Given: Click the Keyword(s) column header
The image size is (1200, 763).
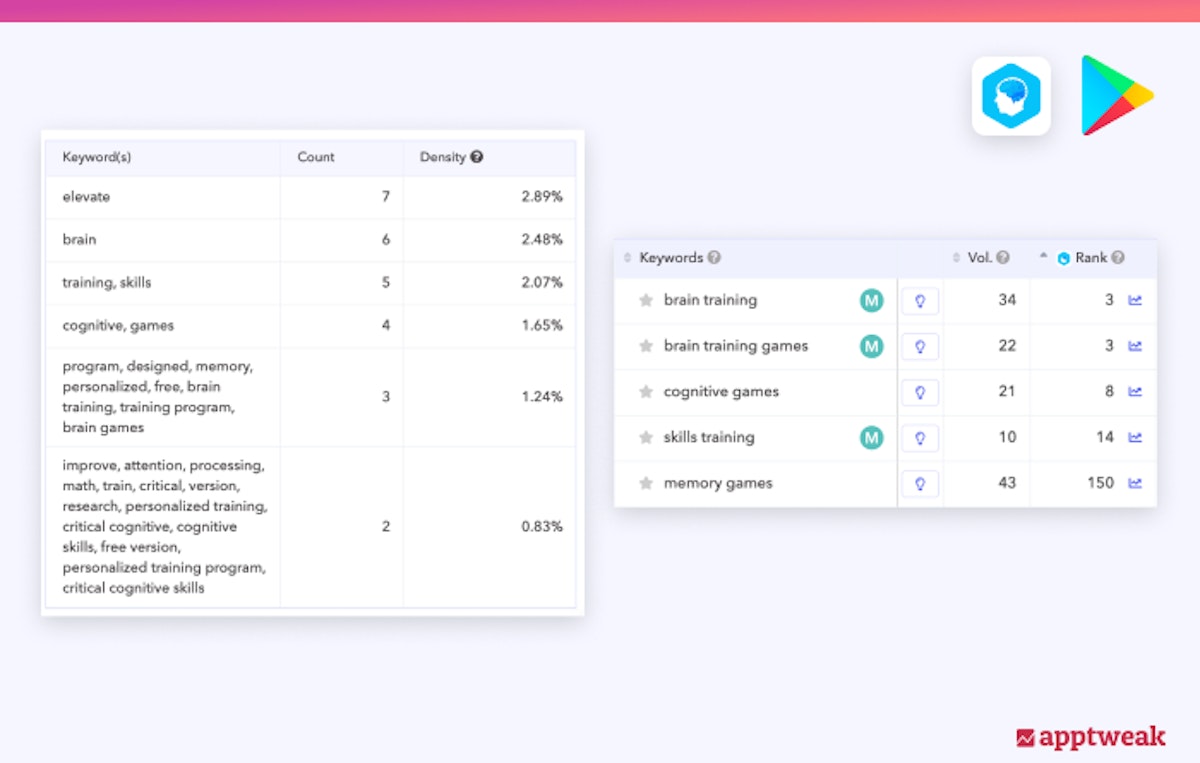Looking at the screenshot, I should click(x=97, y=157).
